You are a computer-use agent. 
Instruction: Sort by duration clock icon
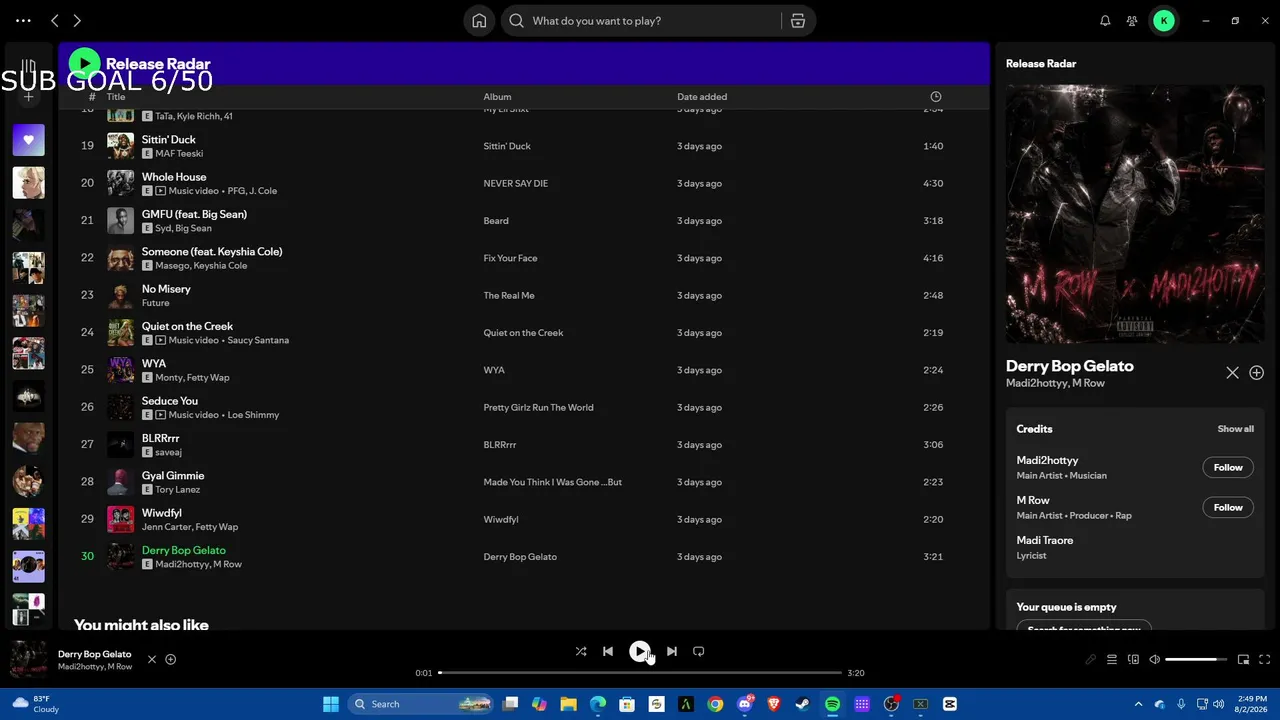click(x=935, y=97)
